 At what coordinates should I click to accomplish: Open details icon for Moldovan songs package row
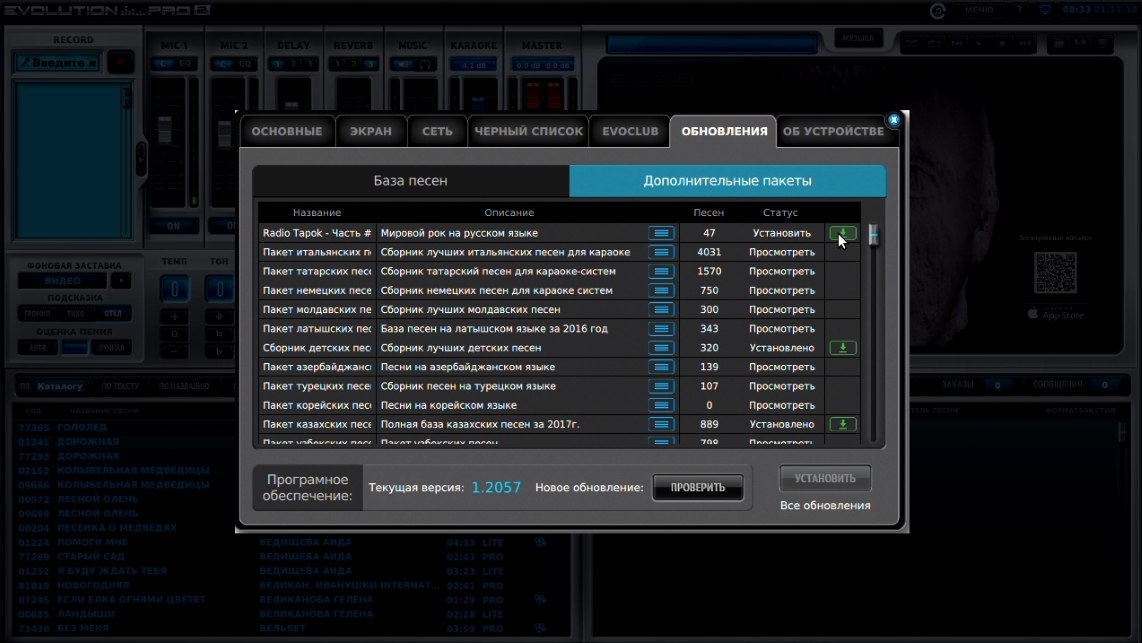point(661,309)
